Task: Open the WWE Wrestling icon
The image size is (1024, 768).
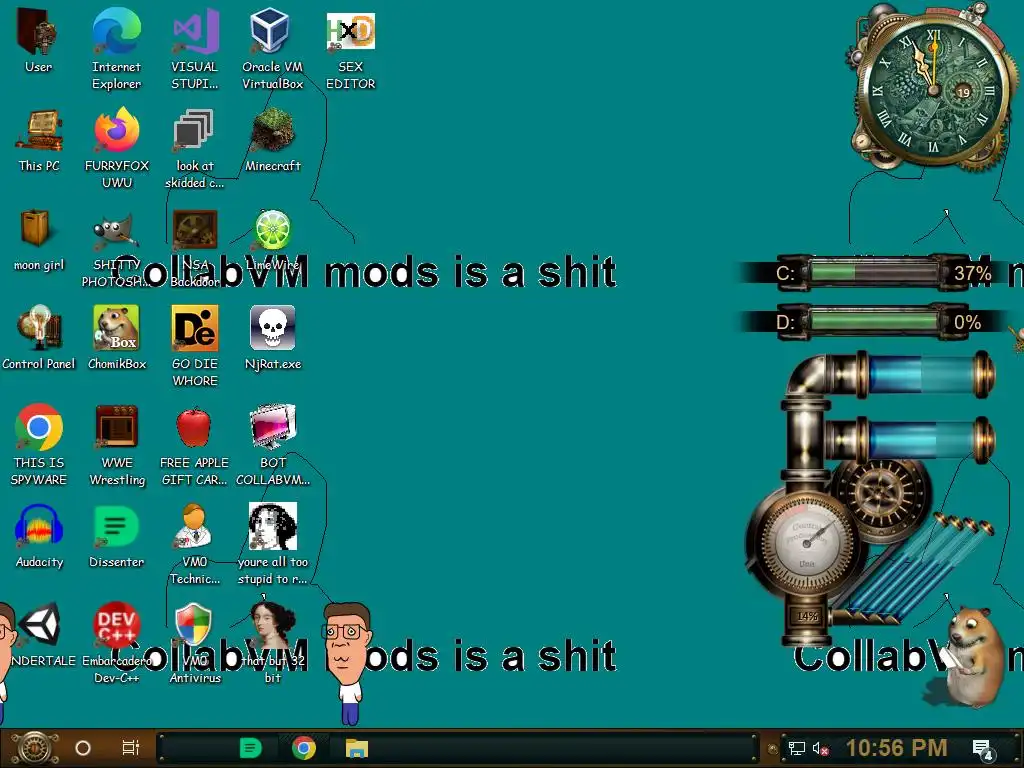Action: click(x=116, y=426)
